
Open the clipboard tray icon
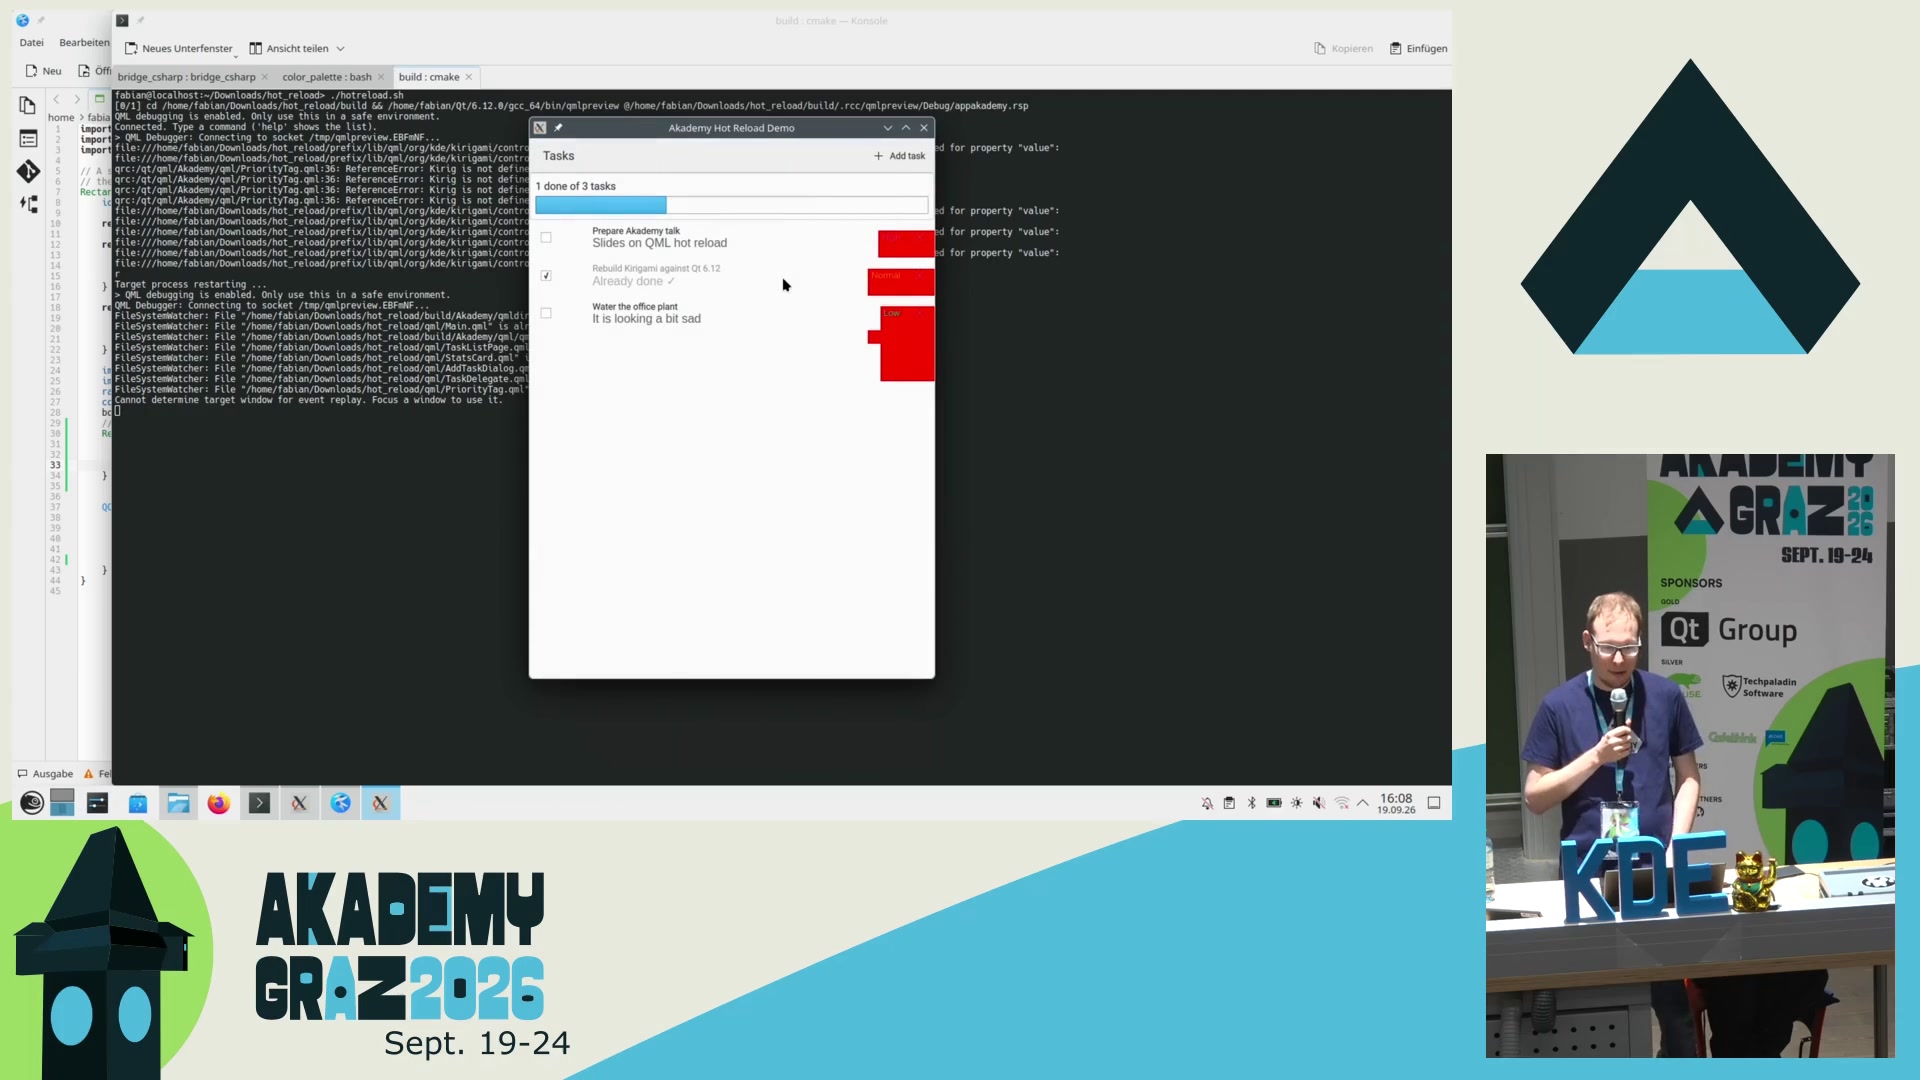[1229, 803]
